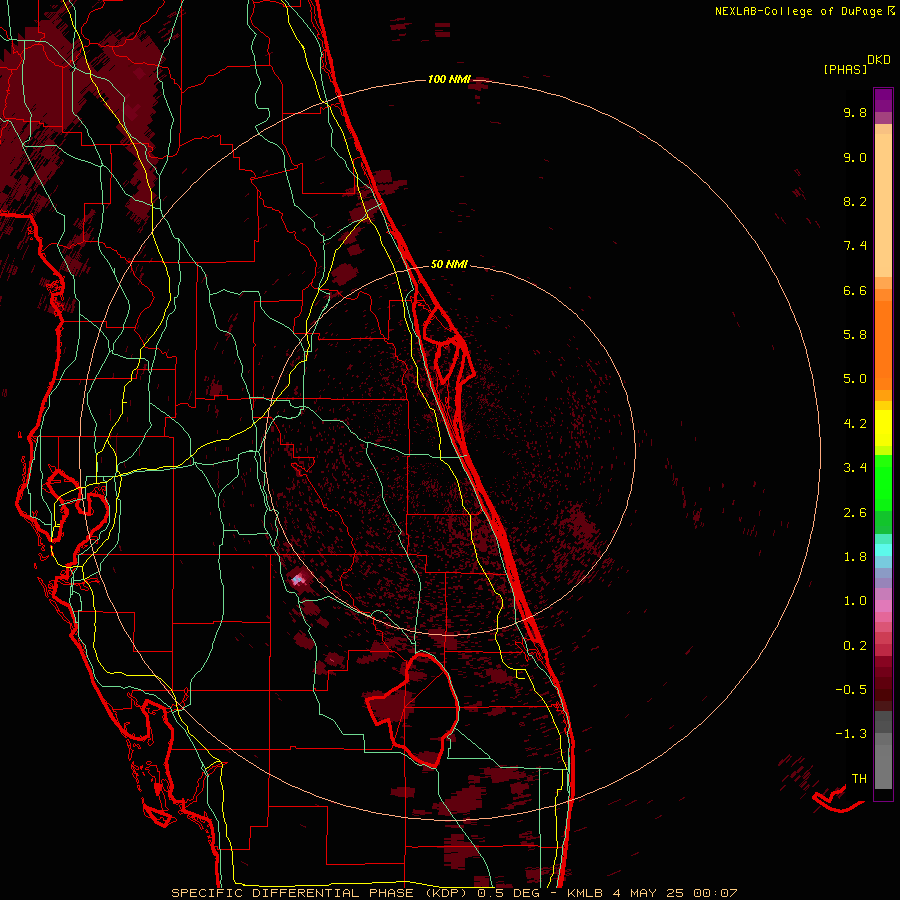Click the 4 MAY 25 date text
The image size is (900, 900).
point(648,893)
